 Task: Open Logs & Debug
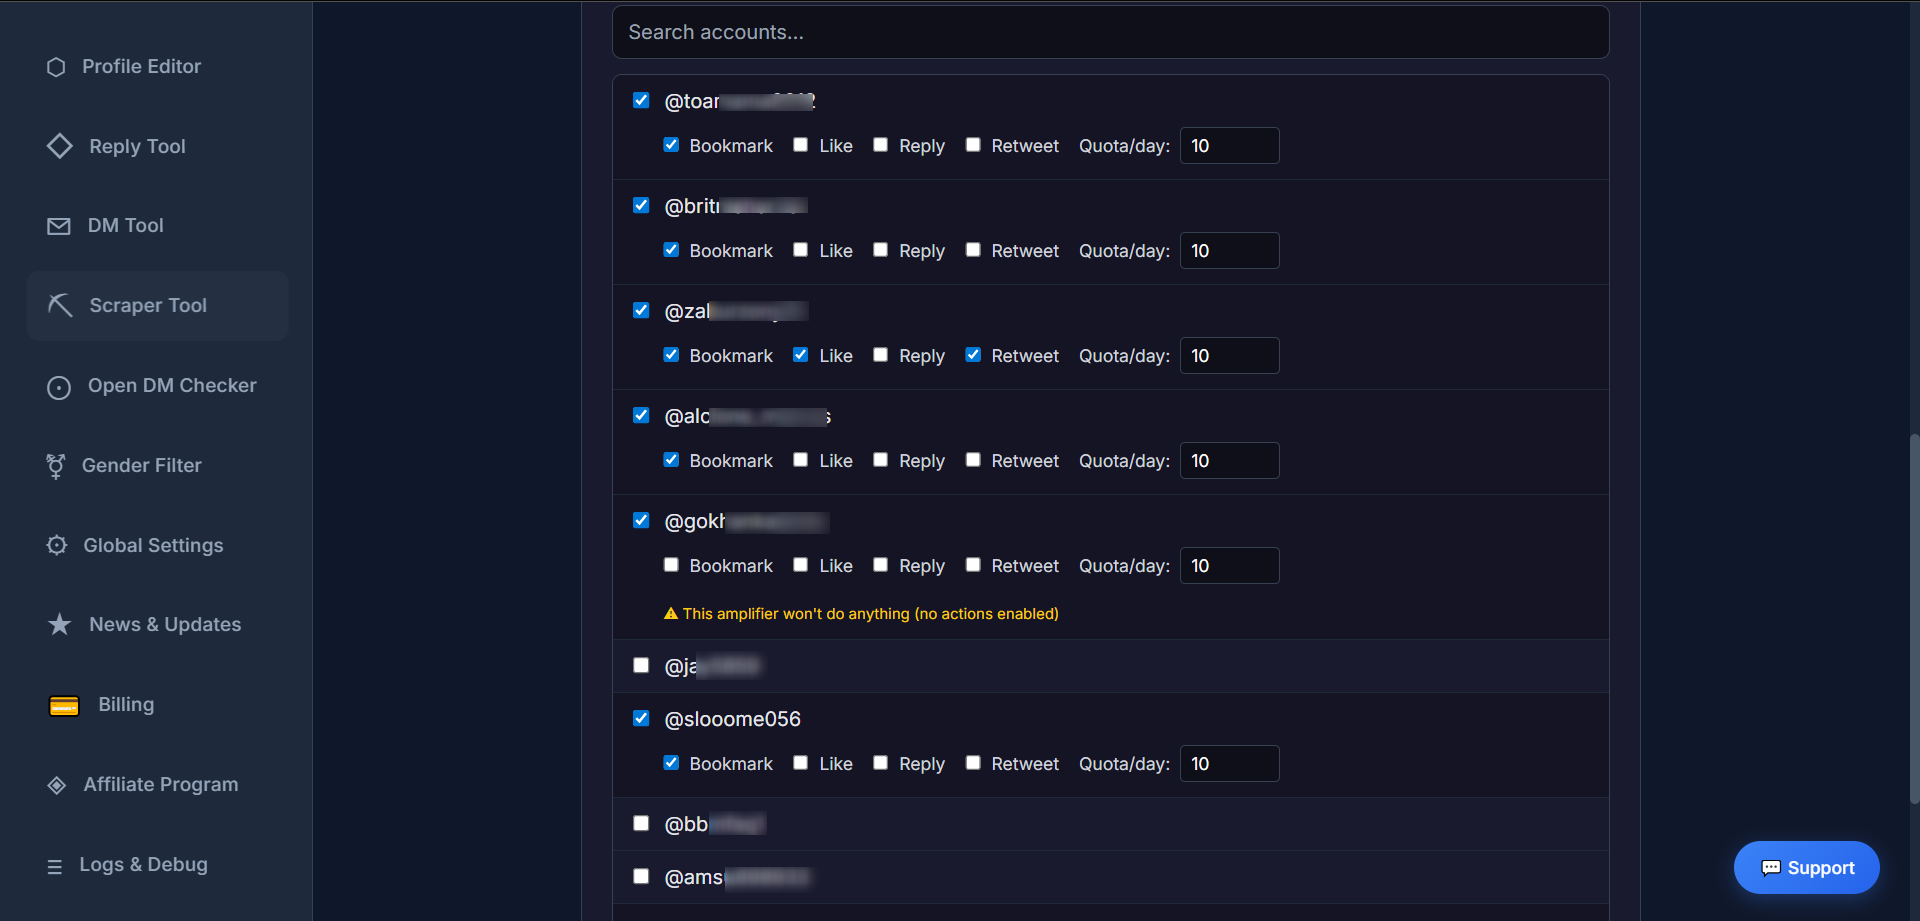pos(157,865)
